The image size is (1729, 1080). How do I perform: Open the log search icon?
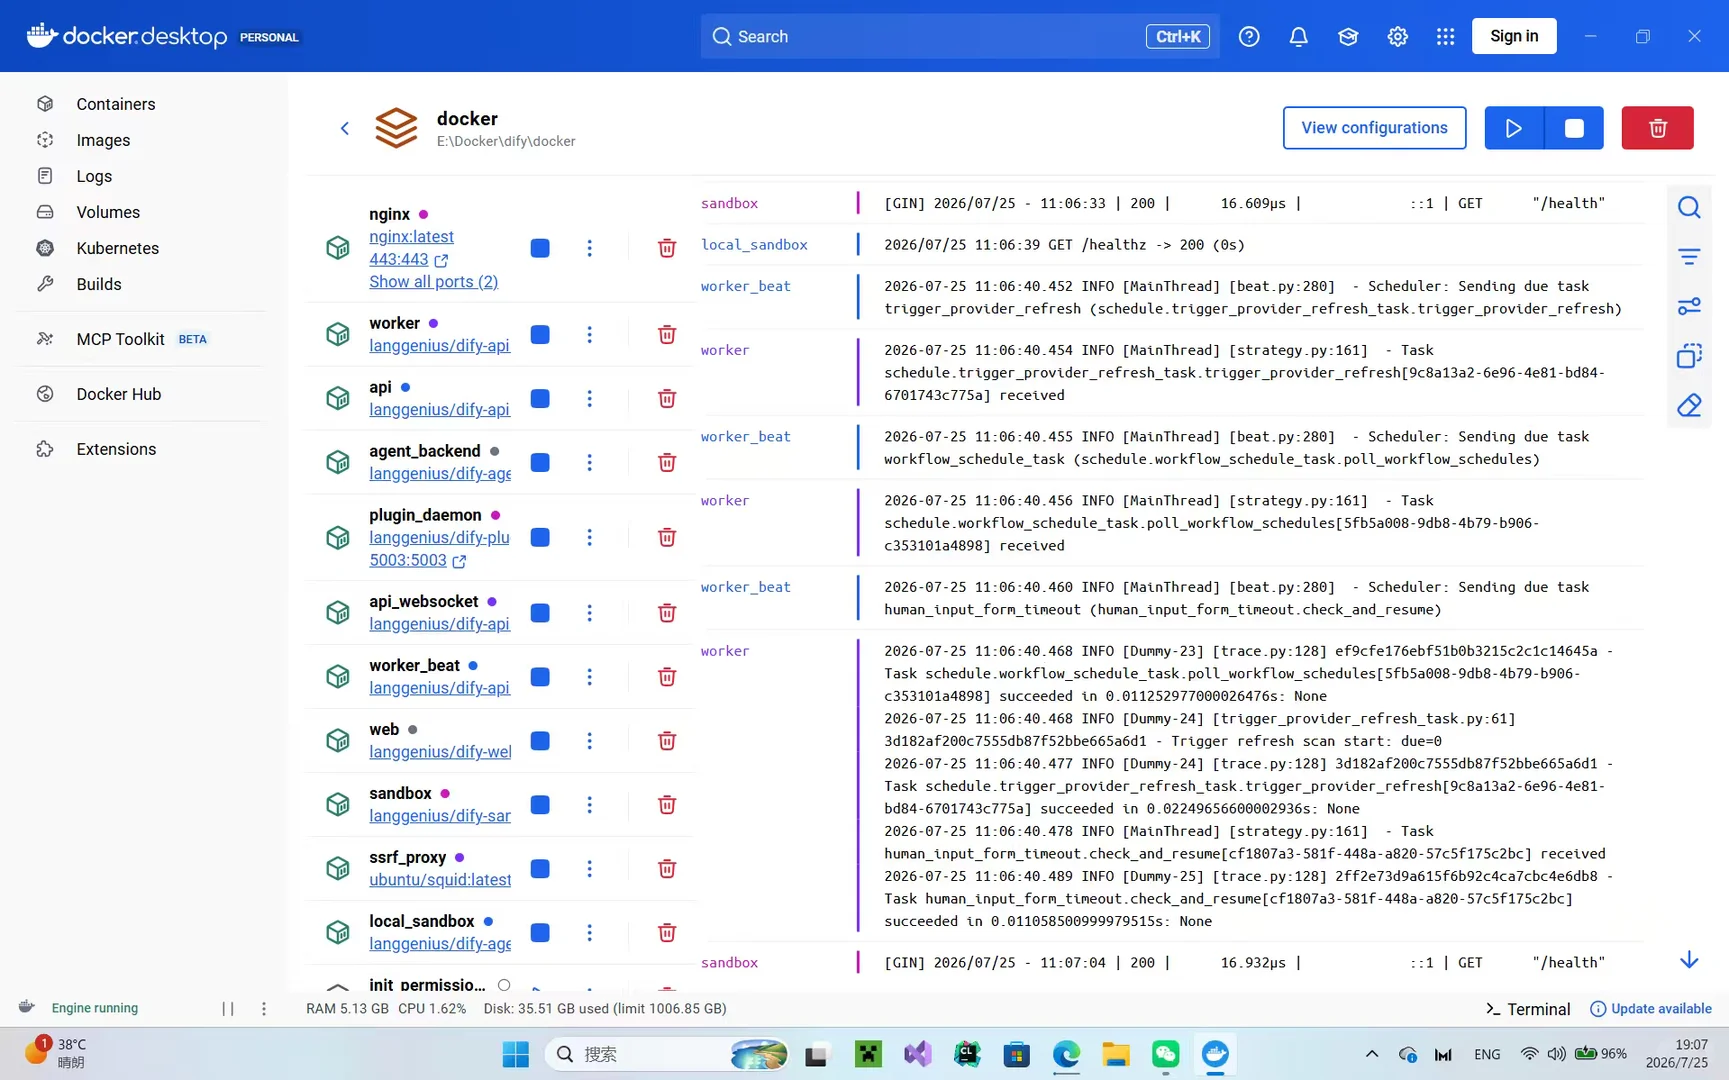pyautogui.click(x=1689, y=207)
